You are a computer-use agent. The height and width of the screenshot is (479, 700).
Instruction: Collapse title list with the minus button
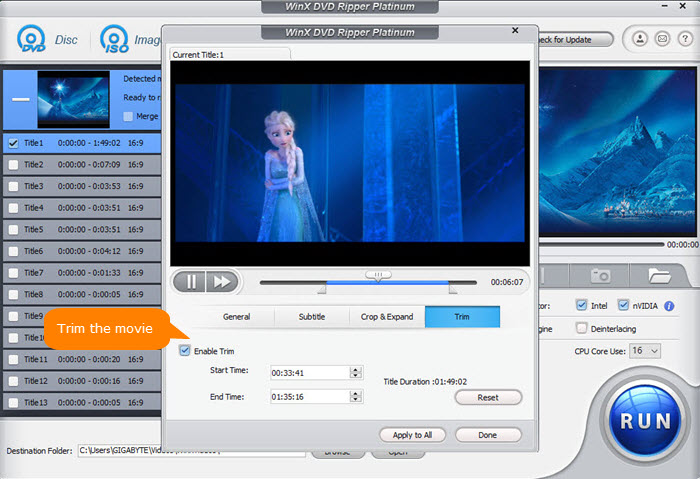pyautogui.click(x=21, y=100)
